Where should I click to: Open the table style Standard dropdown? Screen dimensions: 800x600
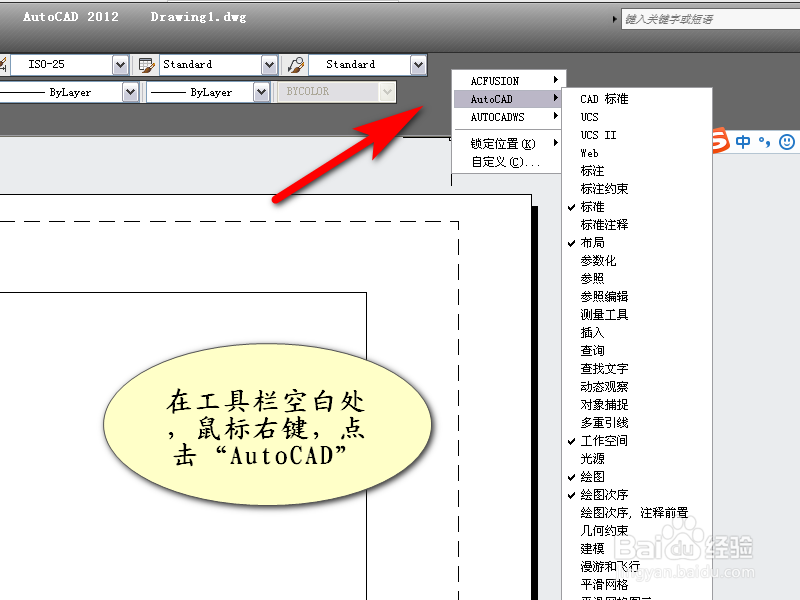coord(269,65)
